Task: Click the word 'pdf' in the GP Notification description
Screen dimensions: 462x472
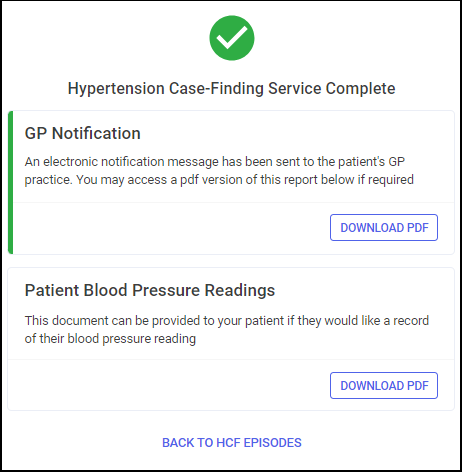Action: click(x=189, y=180)
